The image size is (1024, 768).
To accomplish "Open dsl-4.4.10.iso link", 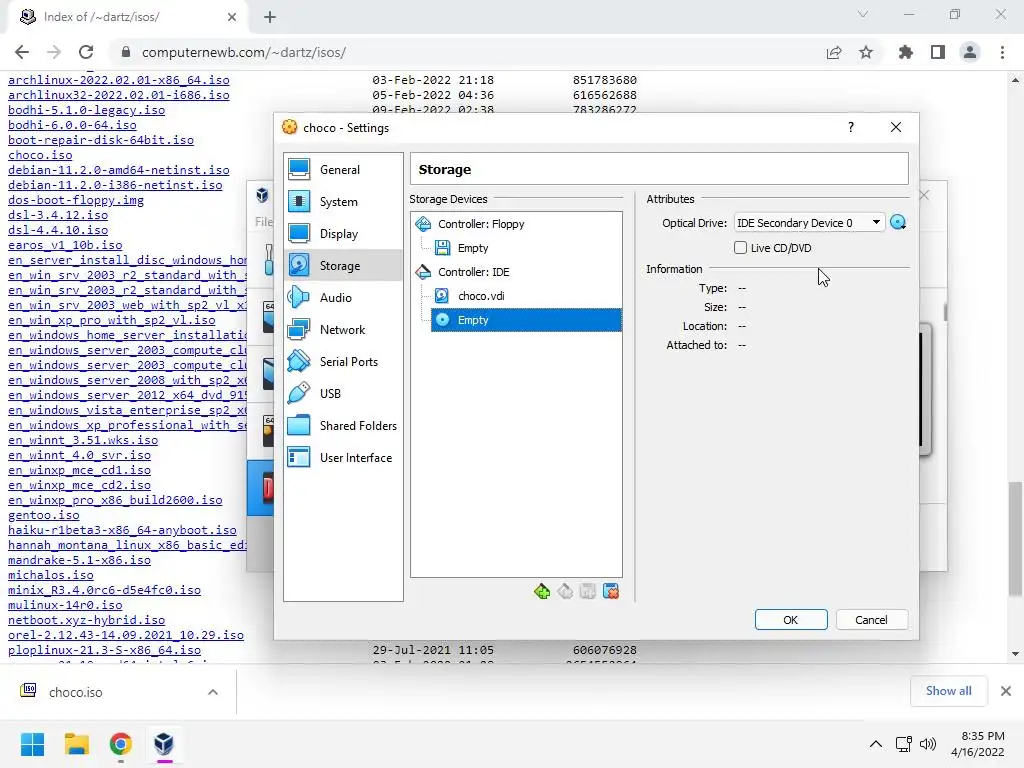I will click(x=58, y=231).
